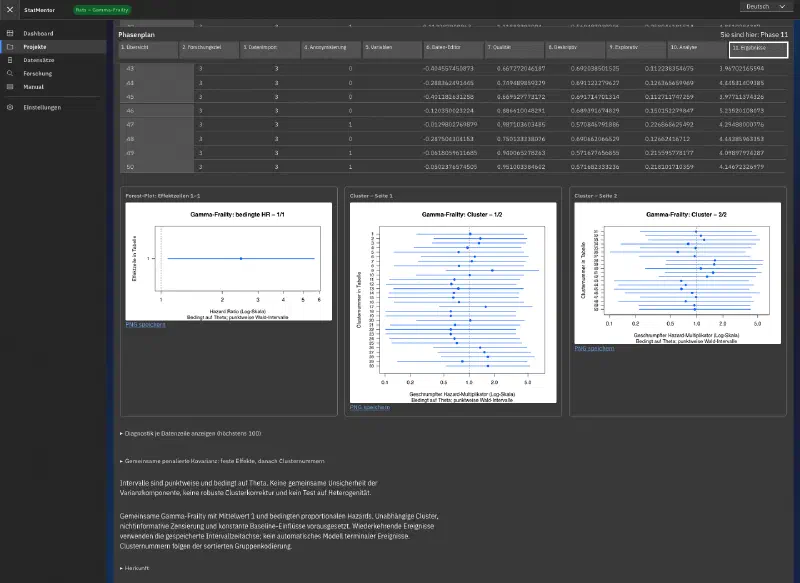Click PNG speichern under Cluster Seite 1
Image resolution: width=800 pixels, height=583 pixels.
[370, 407]
